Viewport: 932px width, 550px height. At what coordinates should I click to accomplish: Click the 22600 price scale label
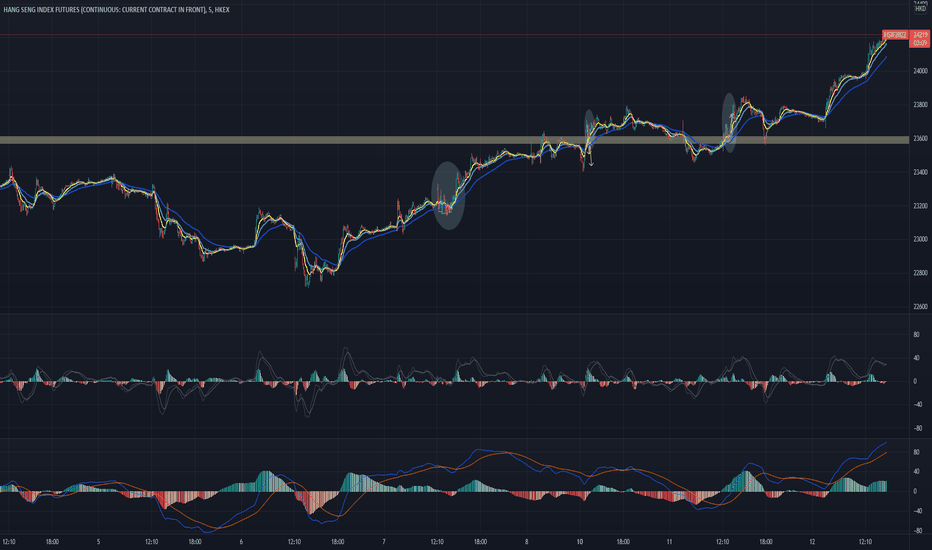click(x=920, y=307)
